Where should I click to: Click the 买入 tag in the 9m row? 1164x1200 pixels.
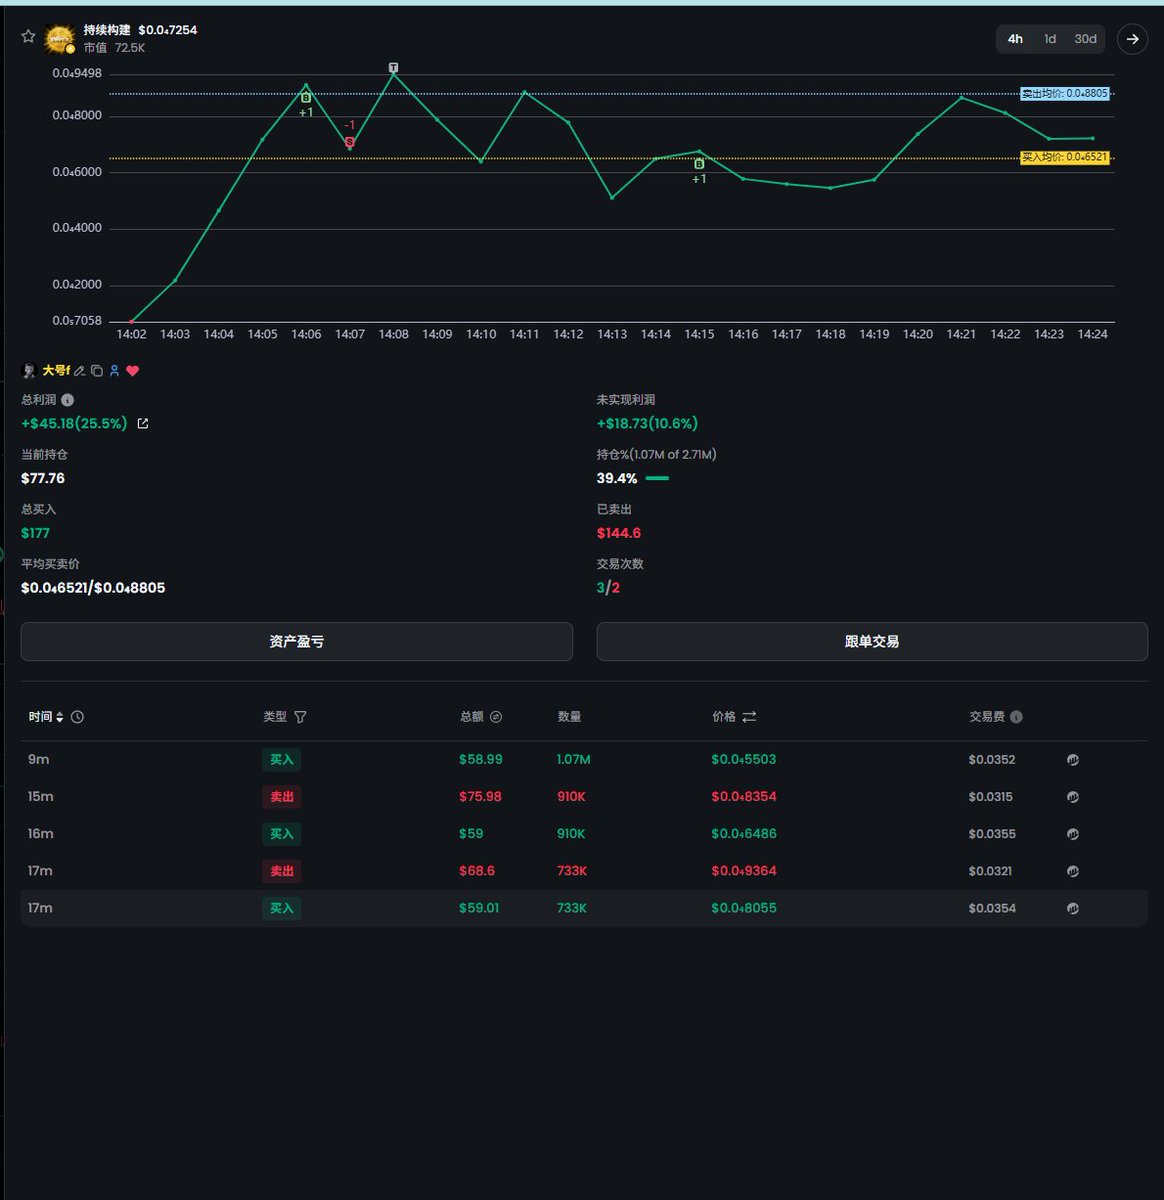(x=282, y=760)
